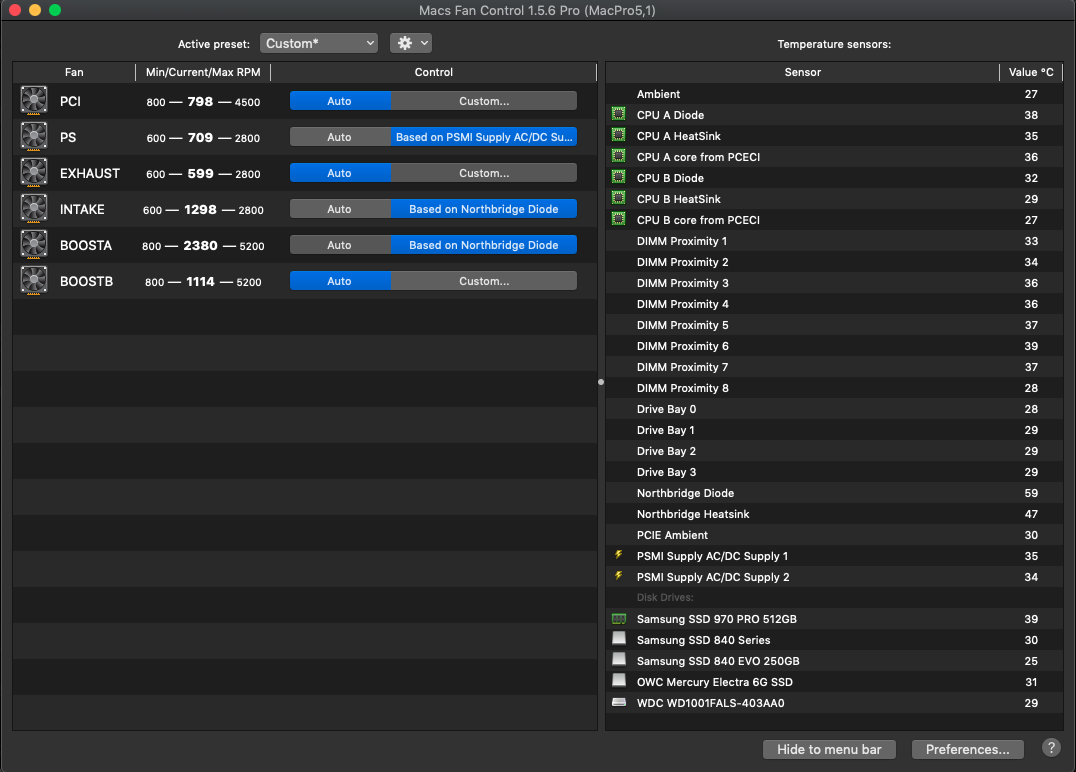Select the DIMM Proximity 8 row
Screen dimensions: 1076x772
(834, 388)
